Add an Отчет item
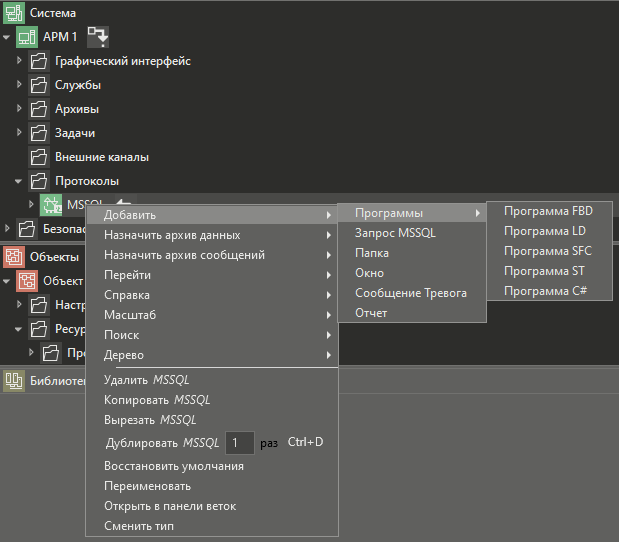 tap(412, 313)
